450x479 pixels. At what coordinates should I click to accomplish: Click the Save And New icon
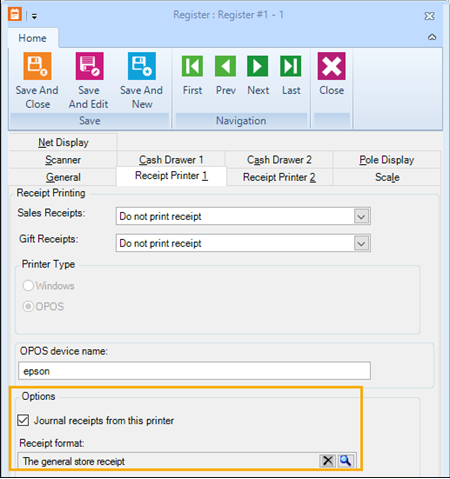(142, 66)
